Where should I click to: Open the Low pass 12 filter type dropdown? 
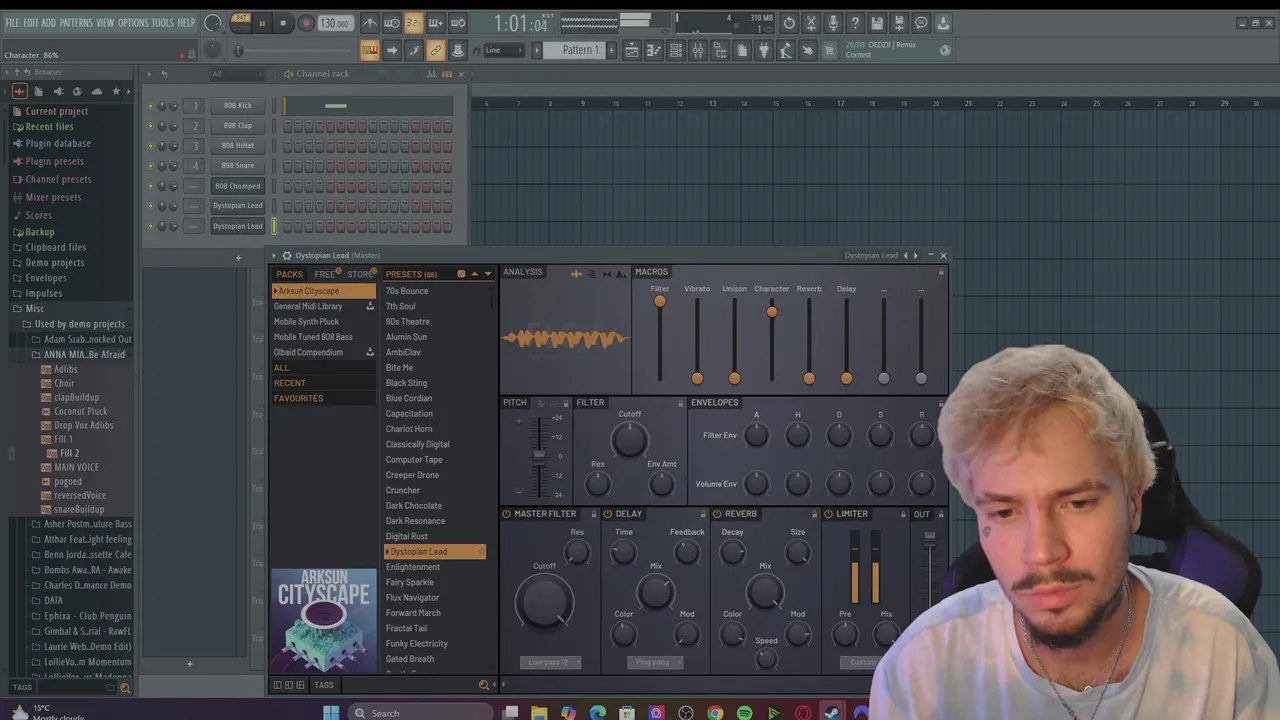[551, 662]
